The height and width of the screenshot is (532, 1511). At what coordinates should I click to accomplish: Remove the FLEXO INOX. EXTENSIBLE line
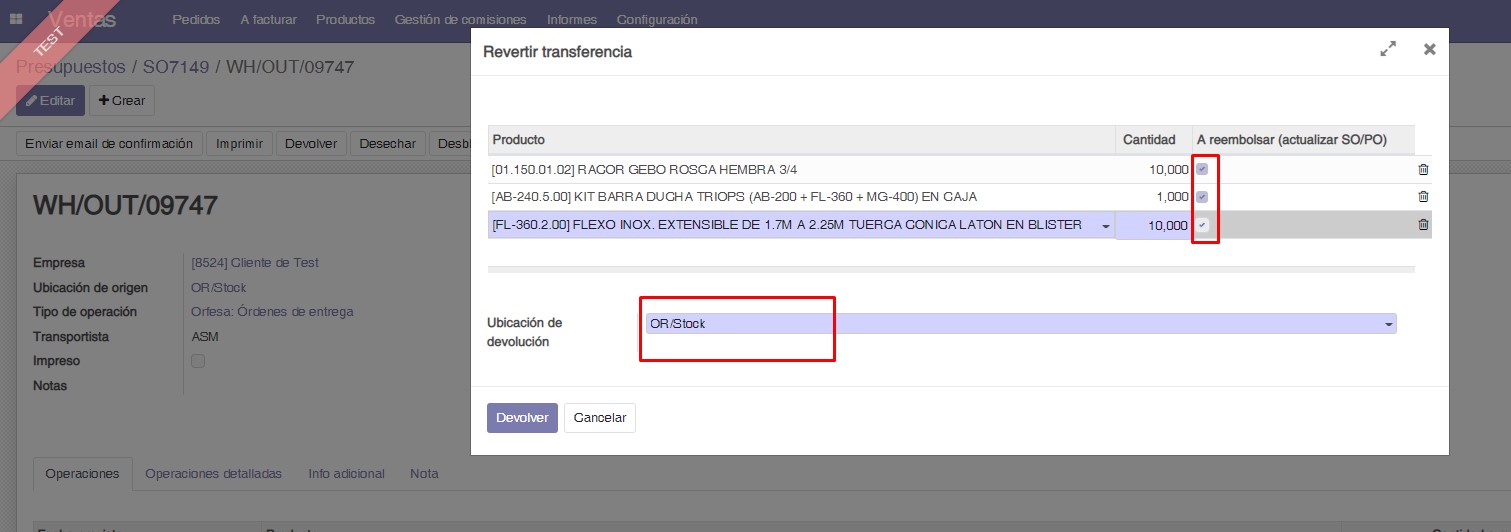pyautogui.click(x=1423, y=225)
